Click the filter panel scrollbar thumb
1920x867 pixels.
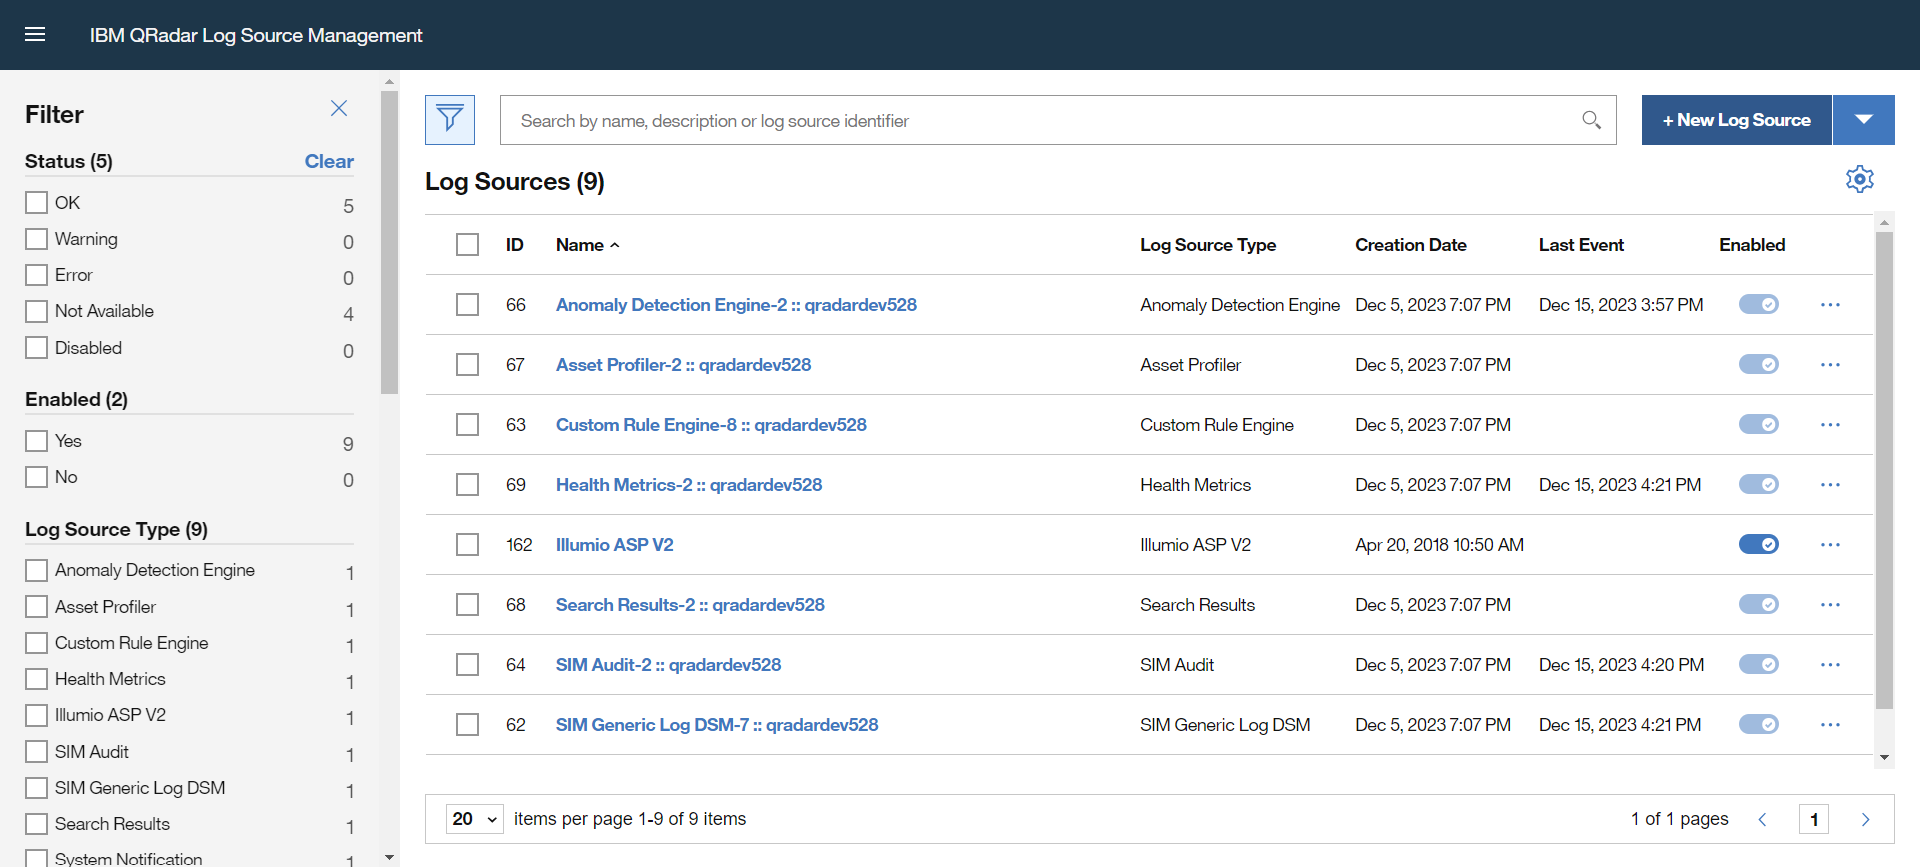[x=389, y=242]
